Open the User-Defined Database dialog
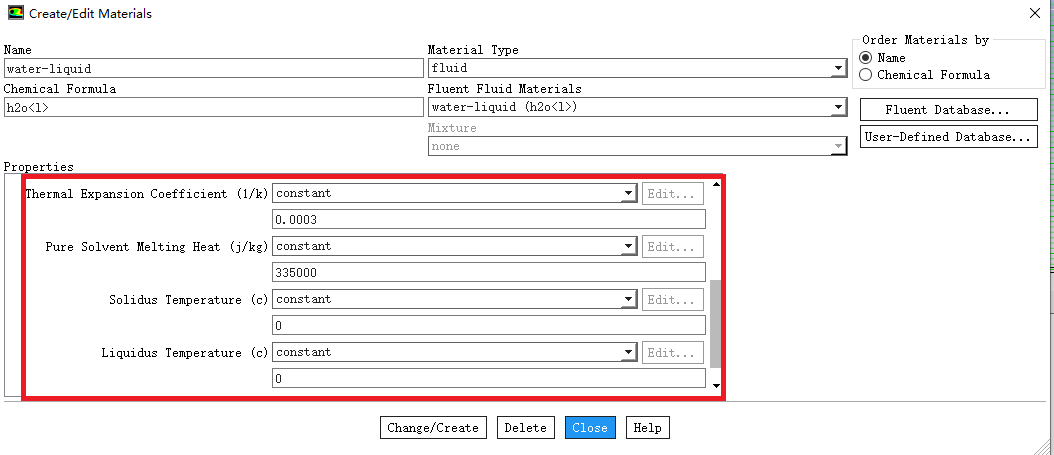Image resolution: width=1054 pixels, height=455 pixels. (x=948, y=136)
